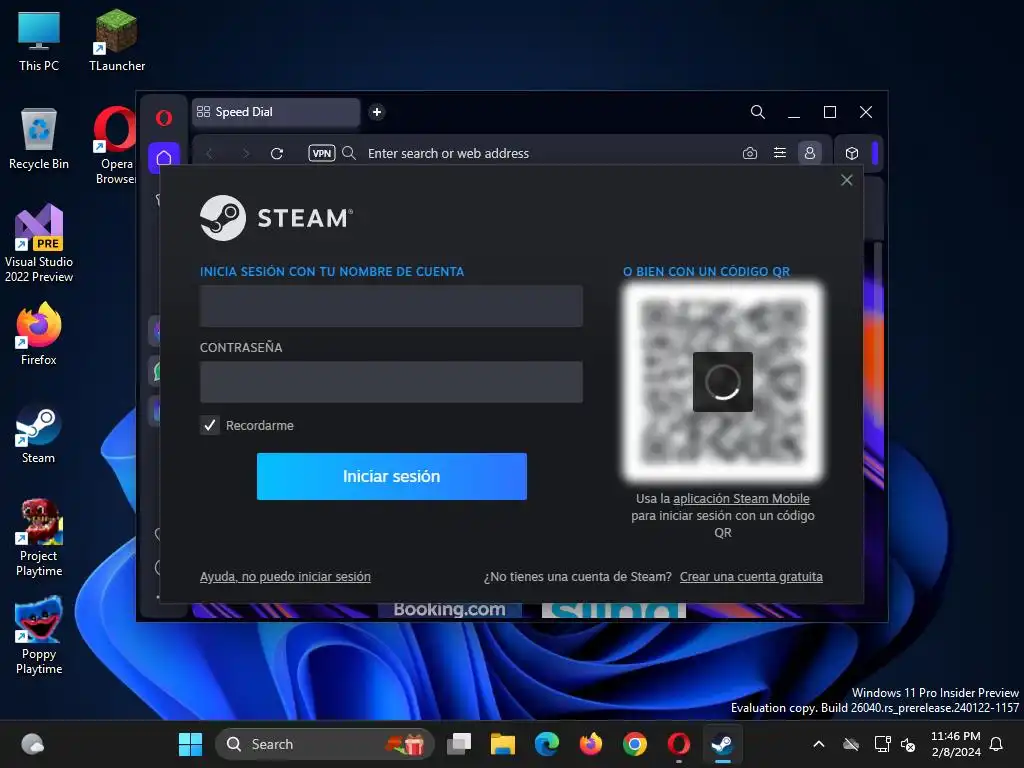
Task: Open File Explorer from taskbar
Action: (503, 744)
